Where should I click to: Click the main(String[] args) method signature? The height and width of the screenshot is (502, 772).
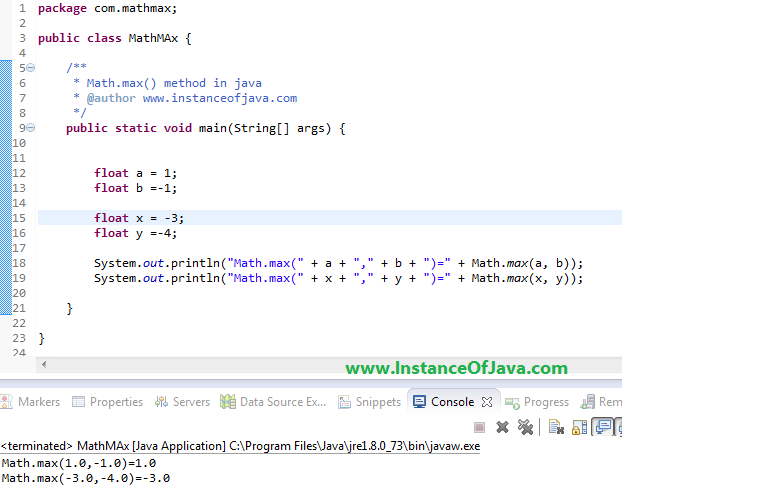coord(265,128)
